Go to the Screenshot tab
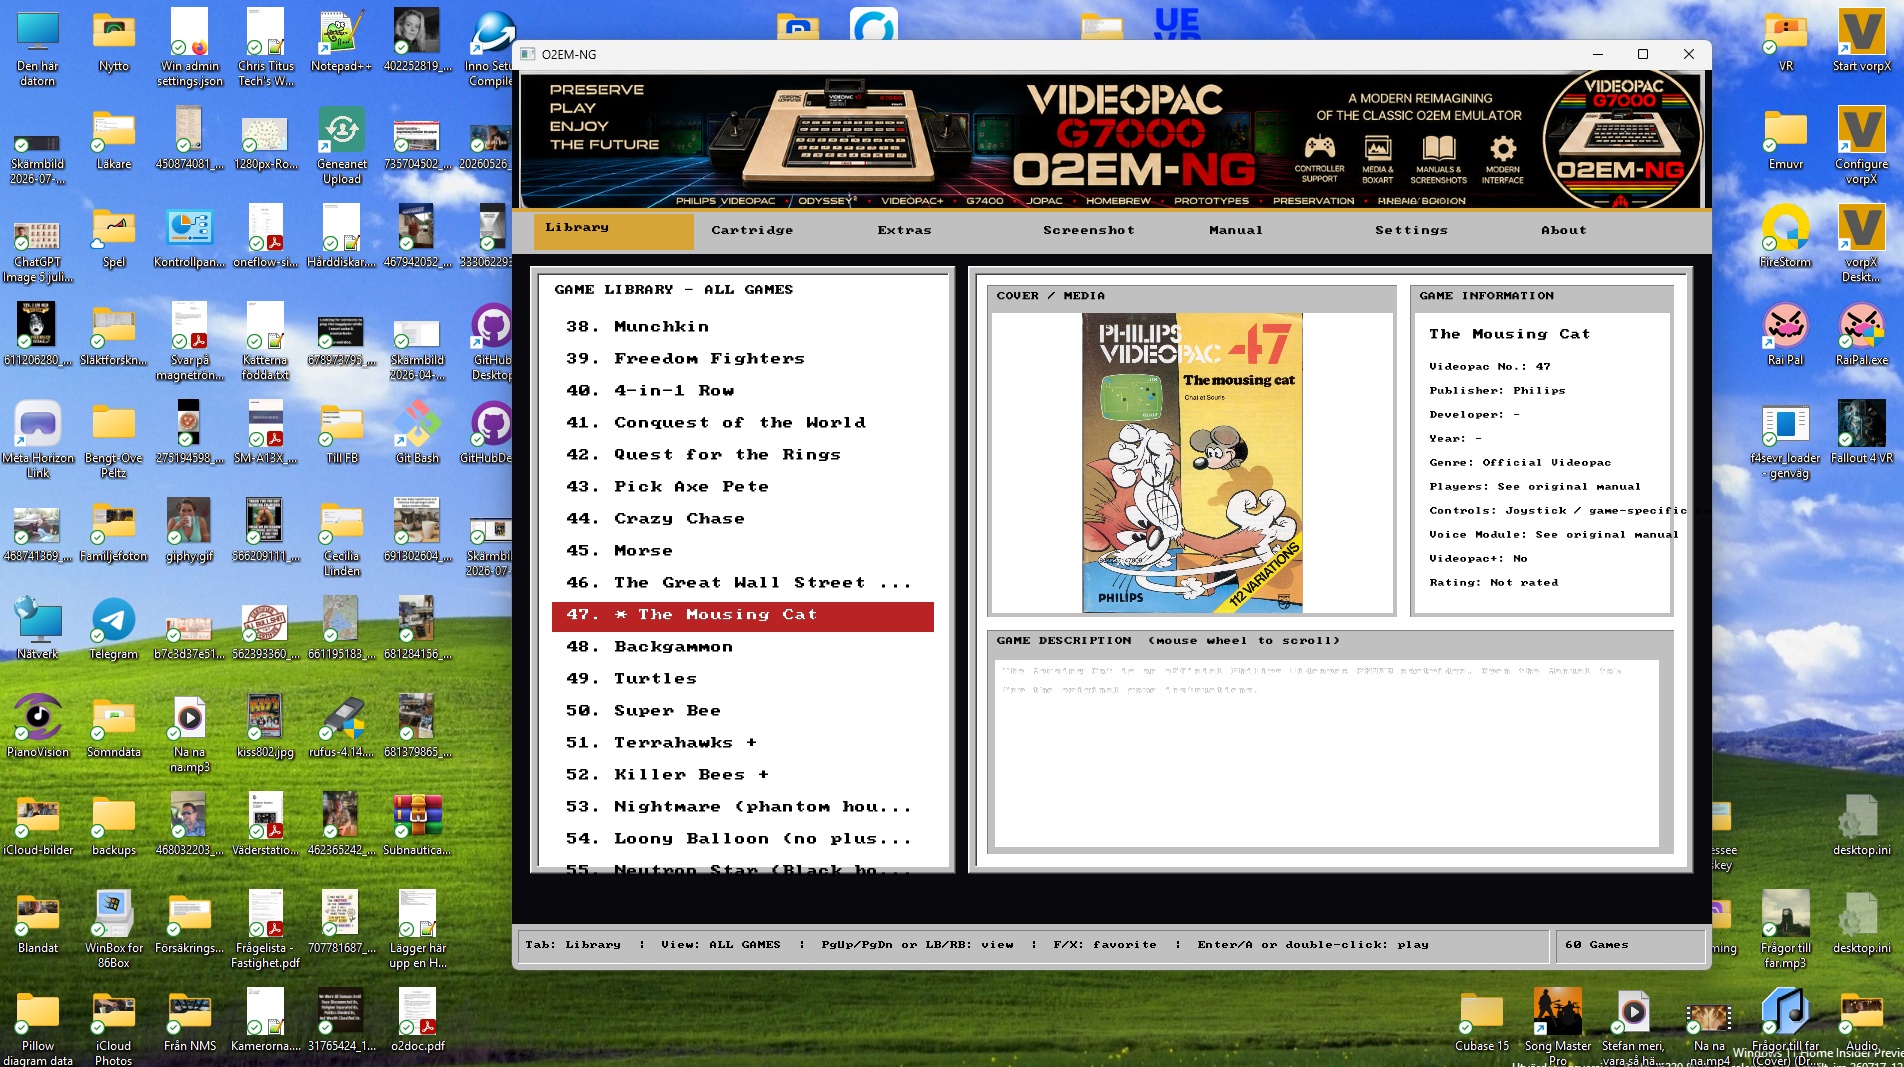The image size is (1904, 1067). pos(1088,230)
